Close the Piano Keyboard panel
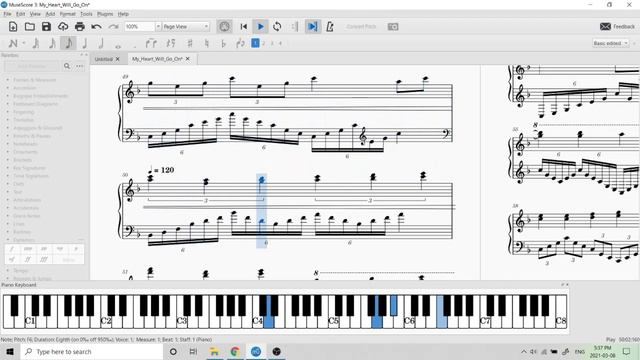The image size is (640, 360). click(x=567, y=285)
